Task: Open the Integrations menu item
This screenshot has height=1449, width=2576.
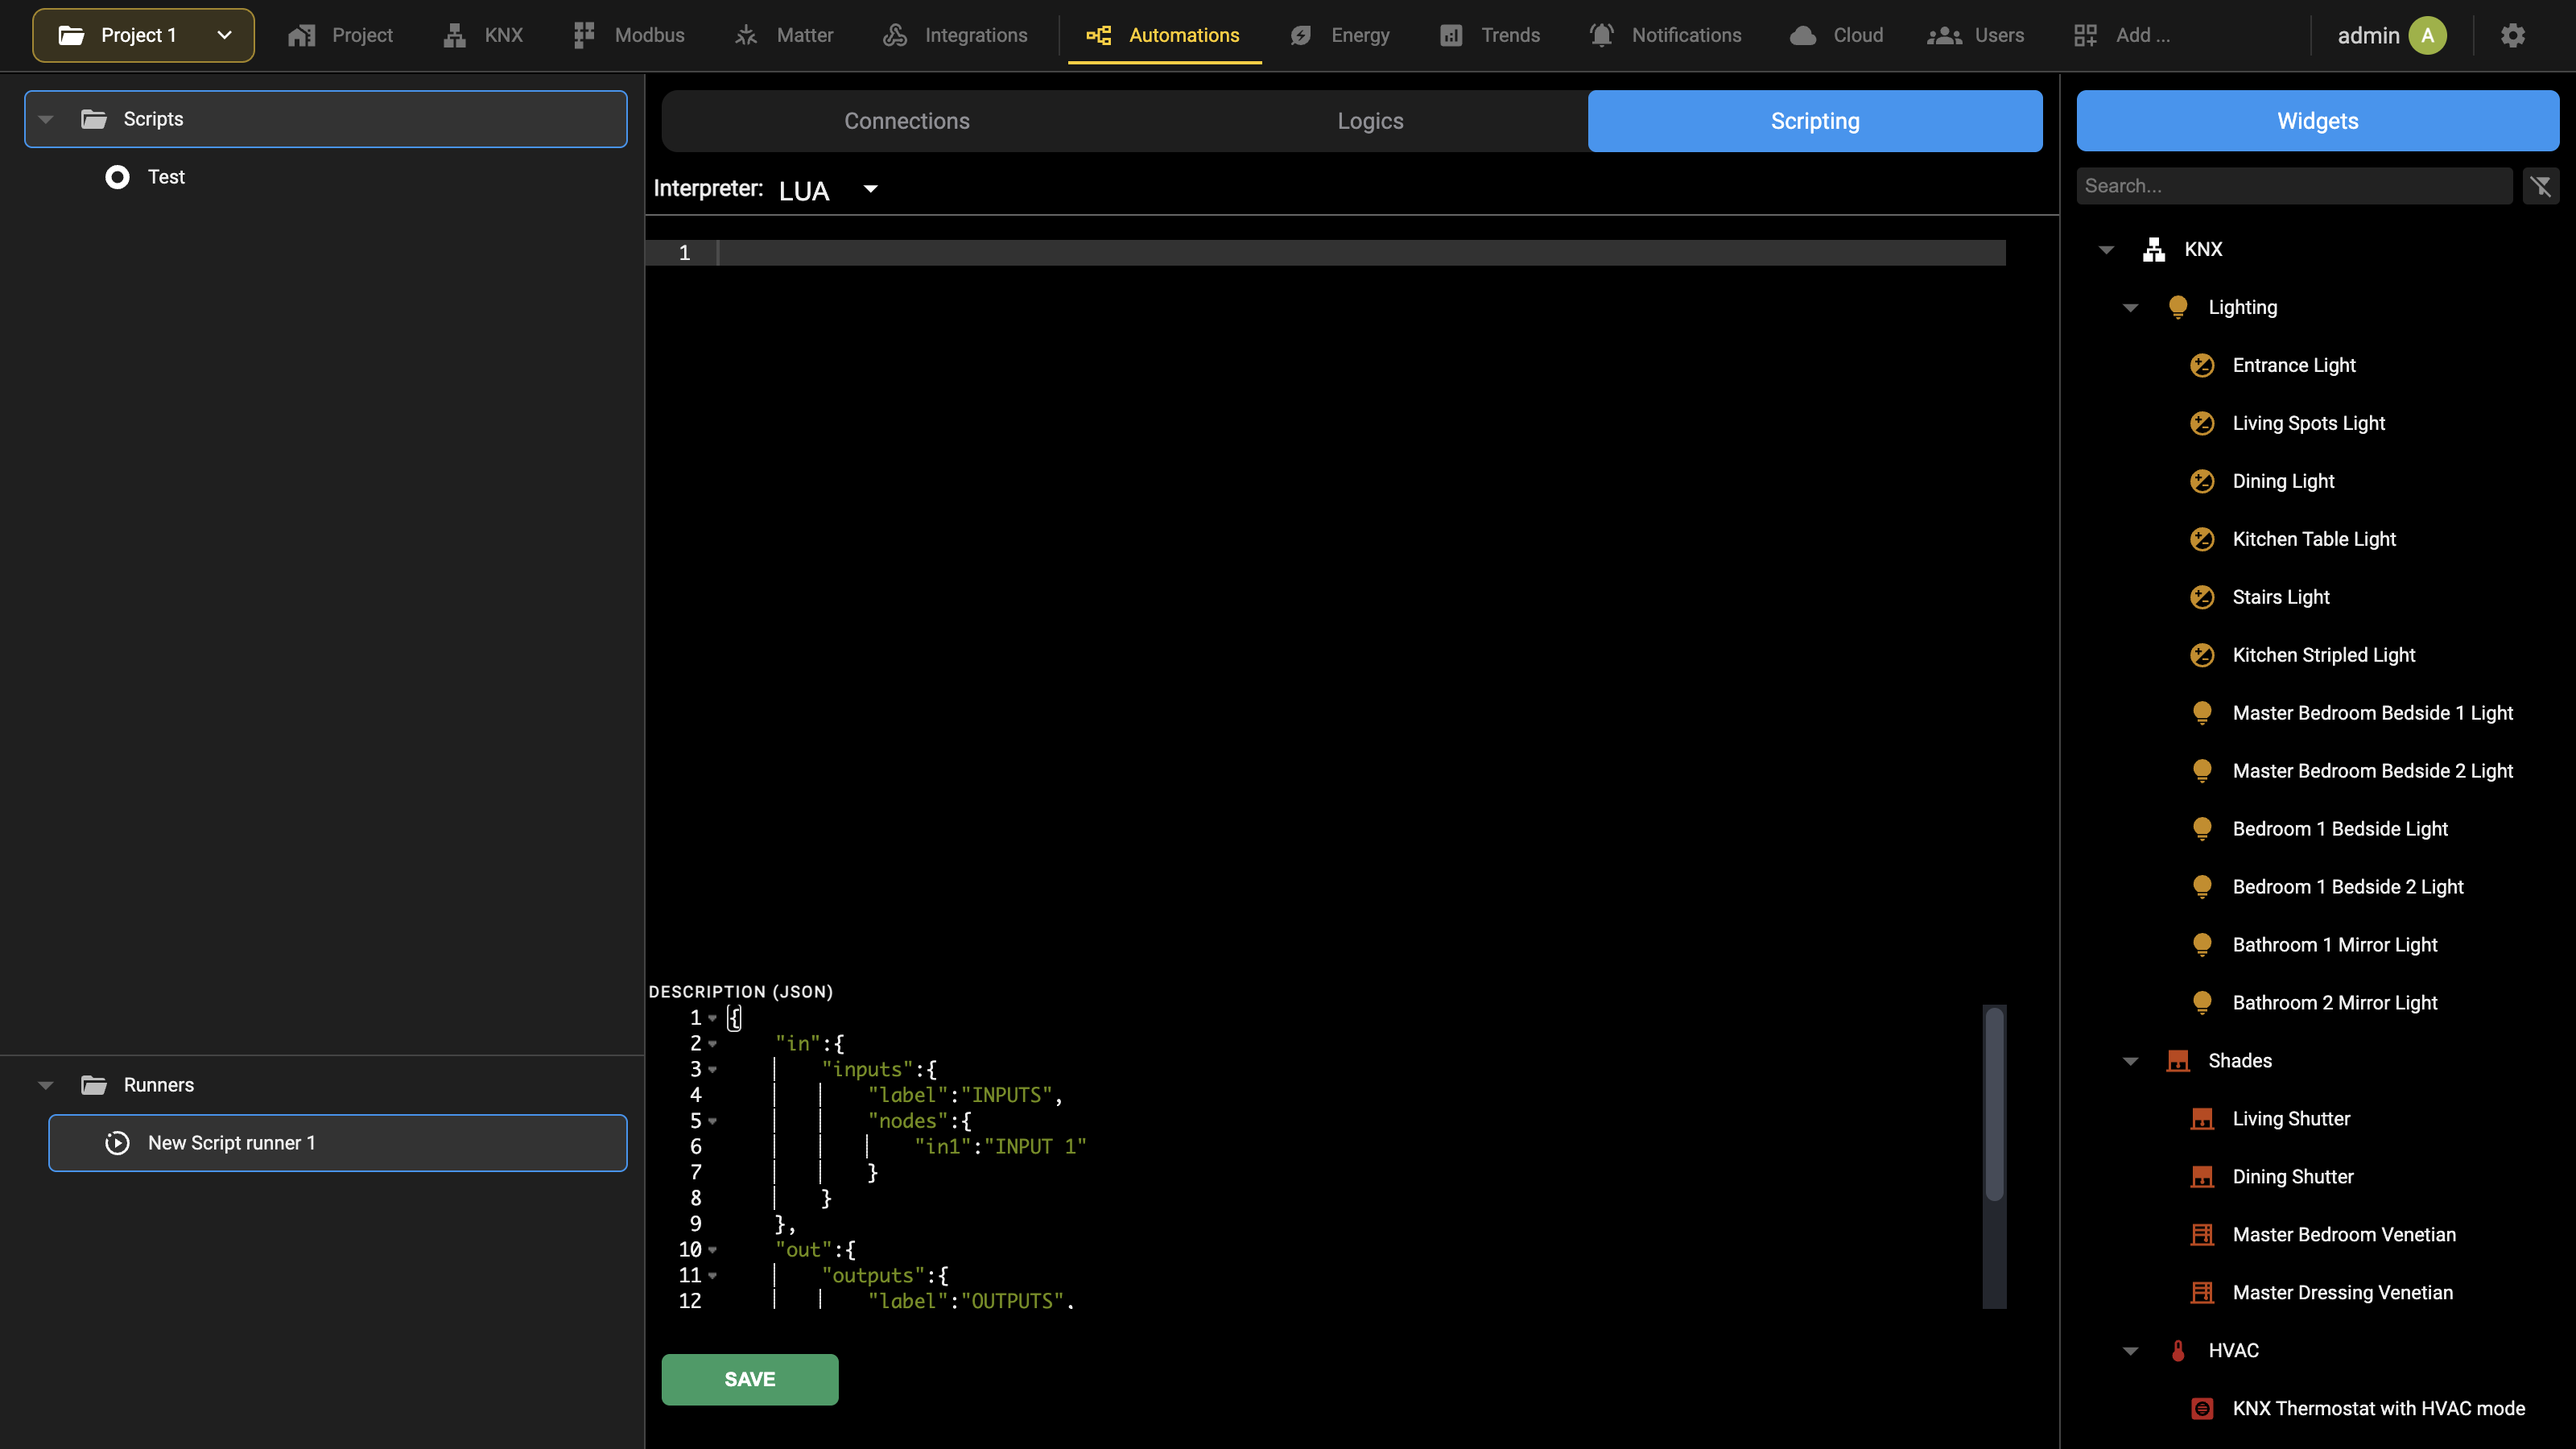Action: coord(955,35)
